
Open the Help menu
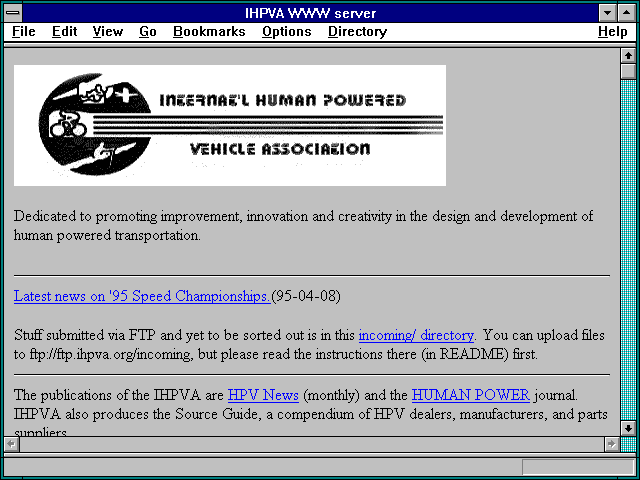612,31
